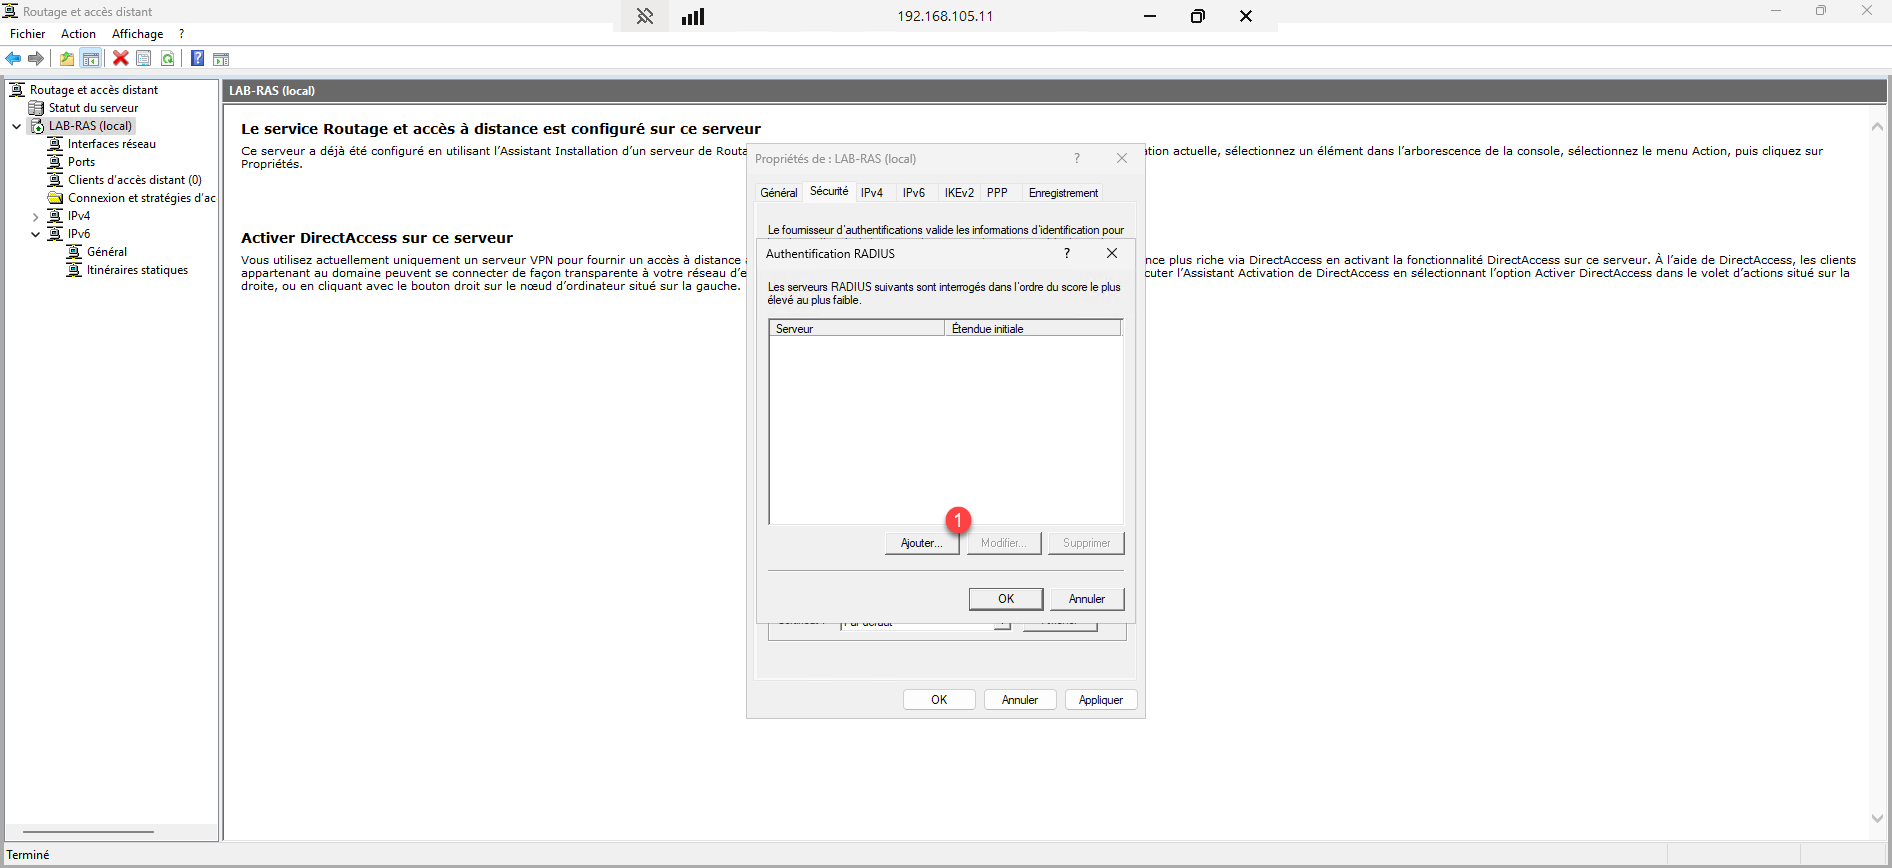Click the red X delete toolbar icon
The height and width of the screenshot is (868, 1892).
tap(121, 59)
